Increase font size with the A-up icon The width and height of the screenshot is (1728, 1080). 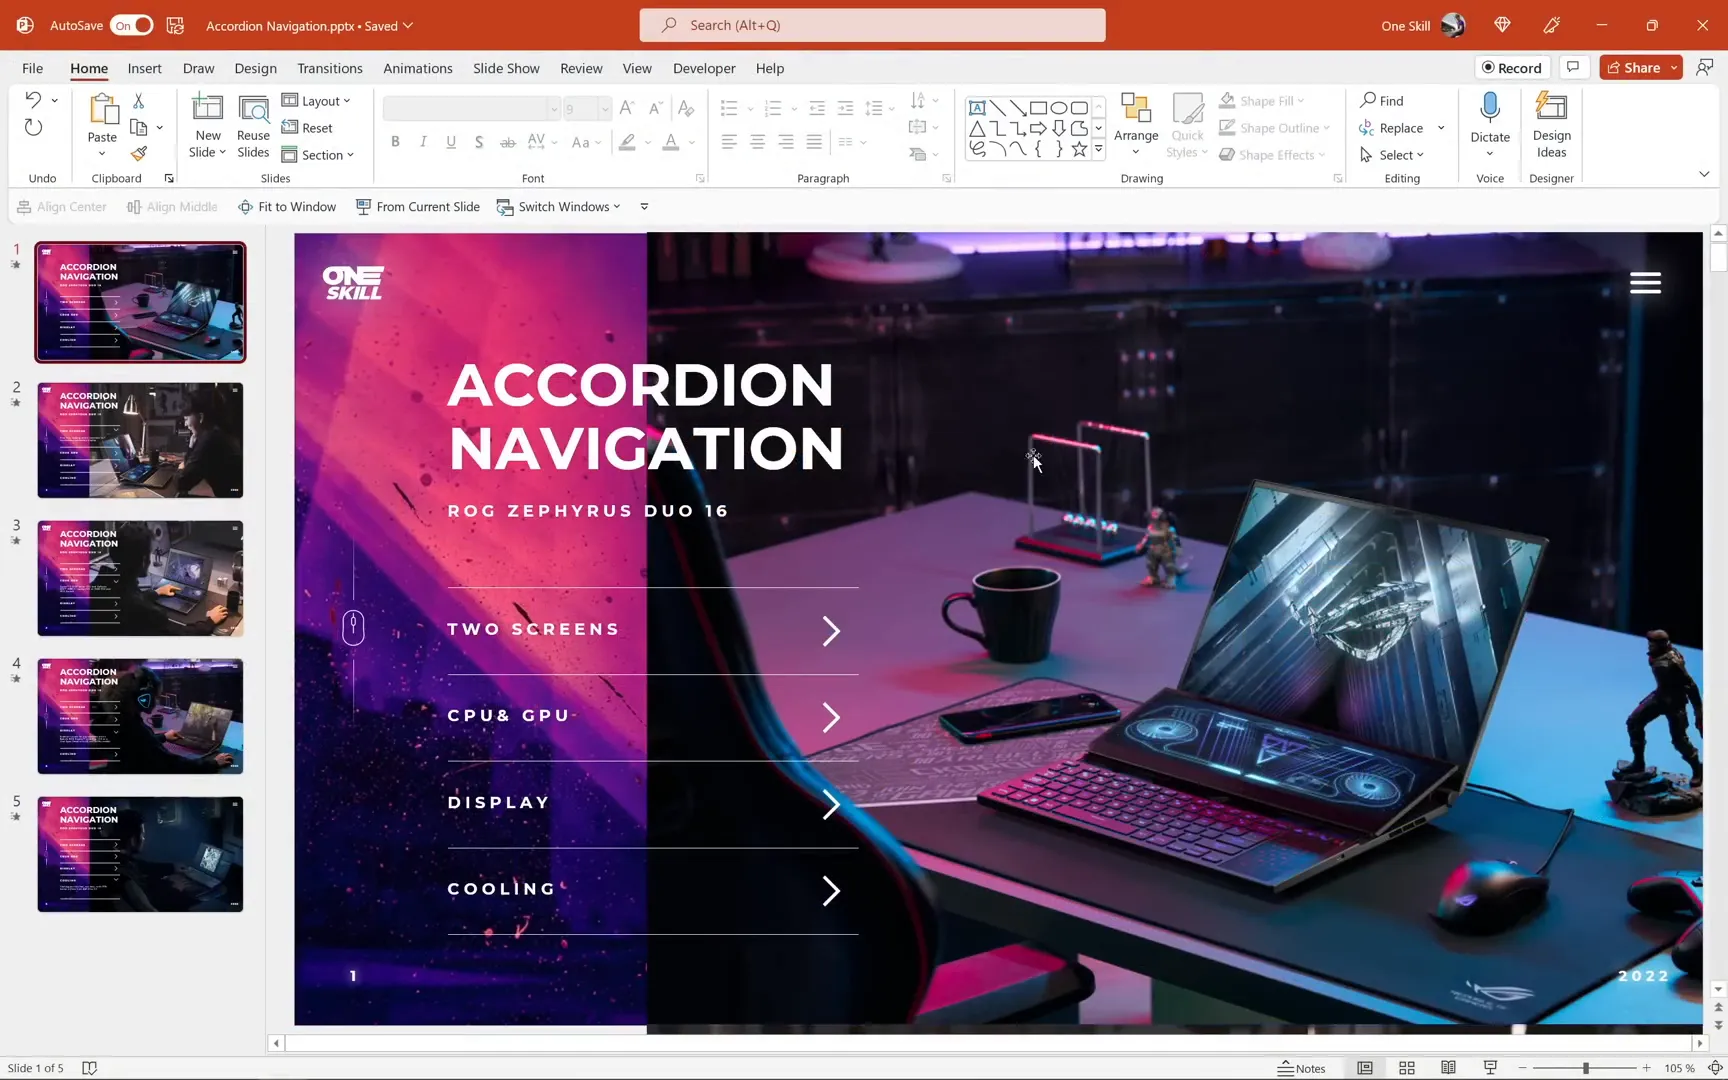[x=627, y=108]
